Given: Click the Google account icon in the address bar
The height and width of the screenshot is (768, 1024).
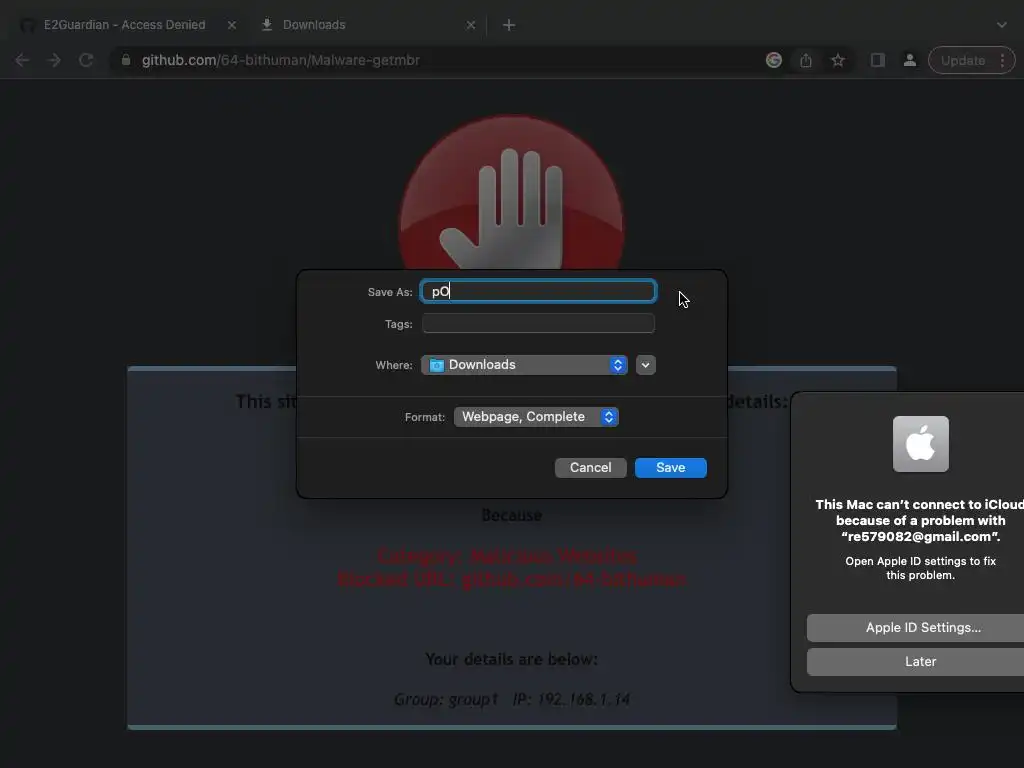Looking at the screenshot, I should [x=774, y=60].
